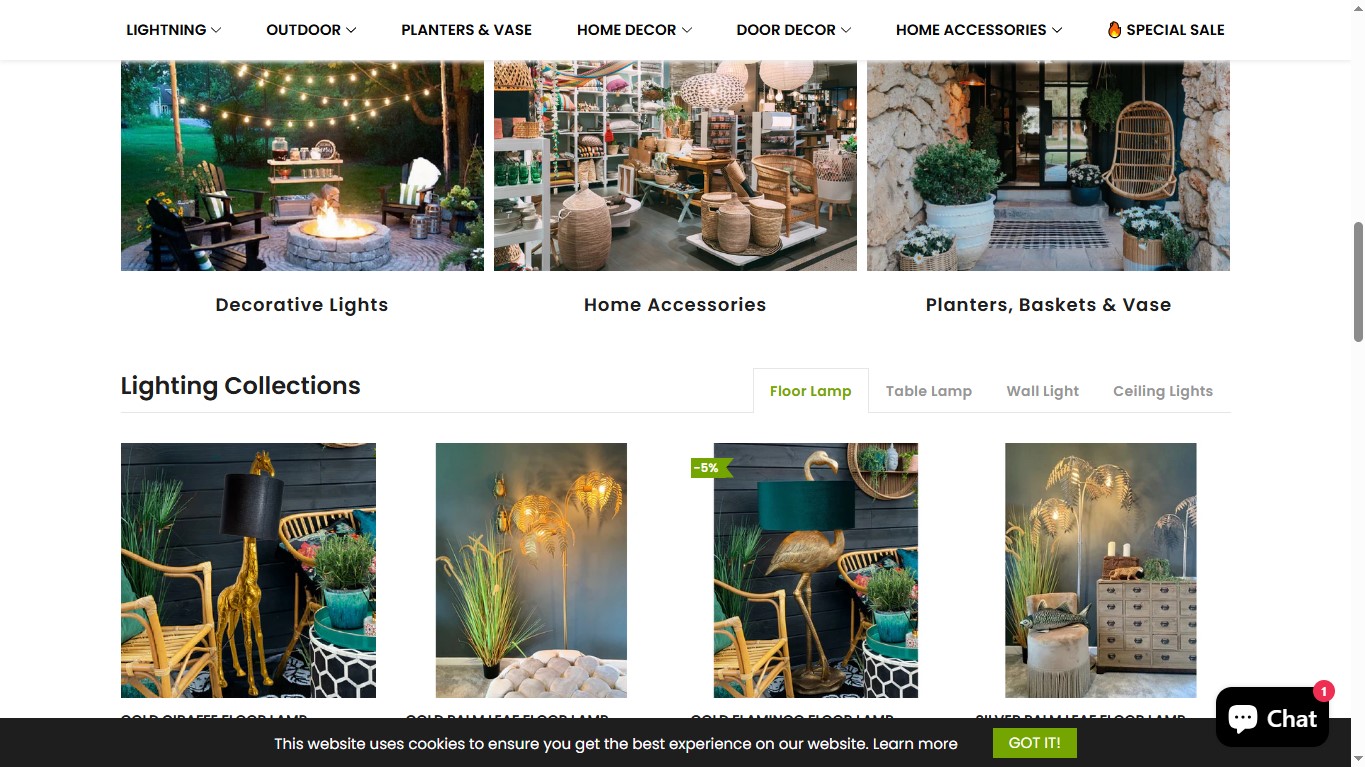Show the Ceiling Lights tab

pos(1162,391)
